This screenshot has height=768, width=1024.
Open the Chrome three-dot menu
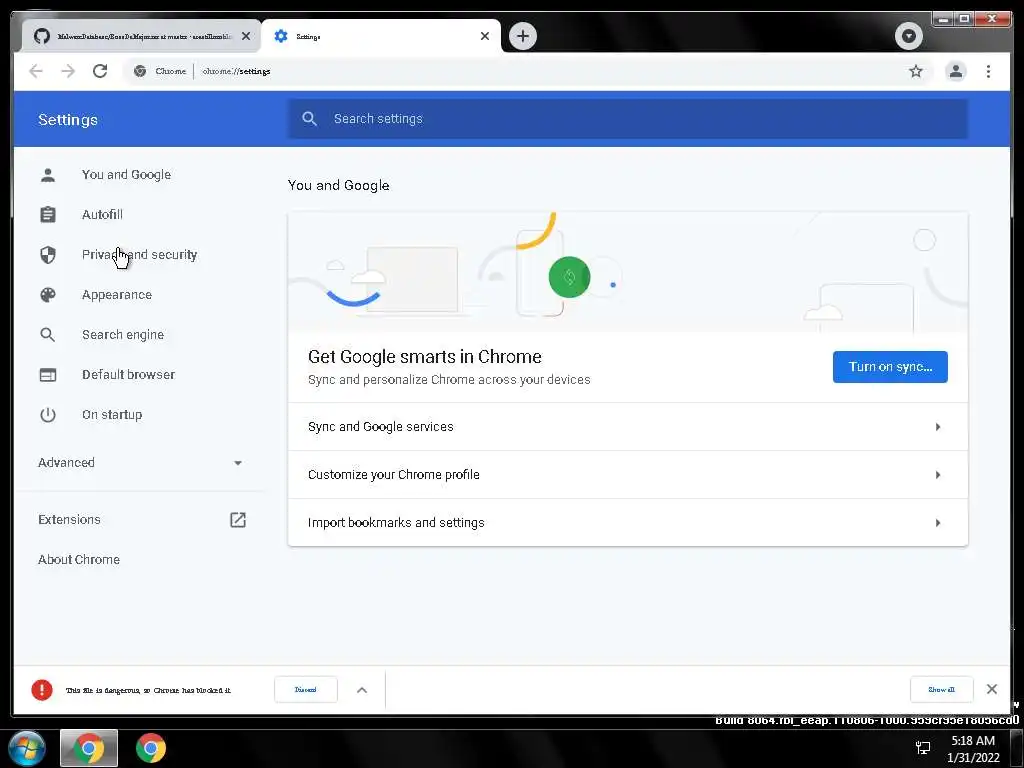[x=988, y=71]
